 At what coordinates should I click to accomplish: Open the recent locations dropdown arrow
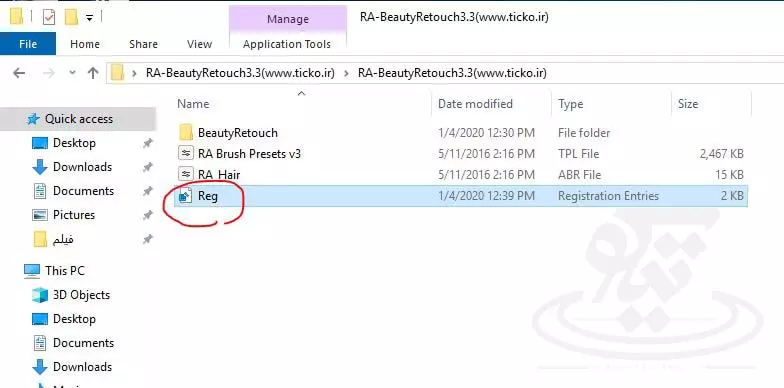72,73
